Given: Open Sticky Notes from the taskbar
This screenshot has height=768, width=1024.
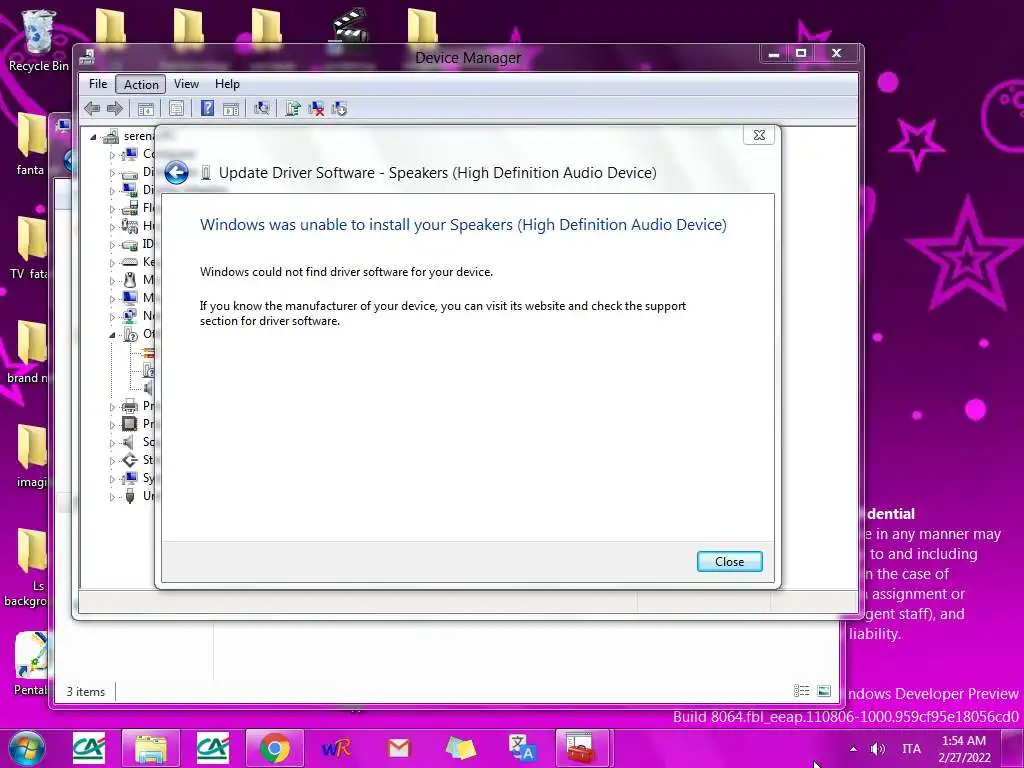Looking at the screenshot, I should tap(460, 749).
